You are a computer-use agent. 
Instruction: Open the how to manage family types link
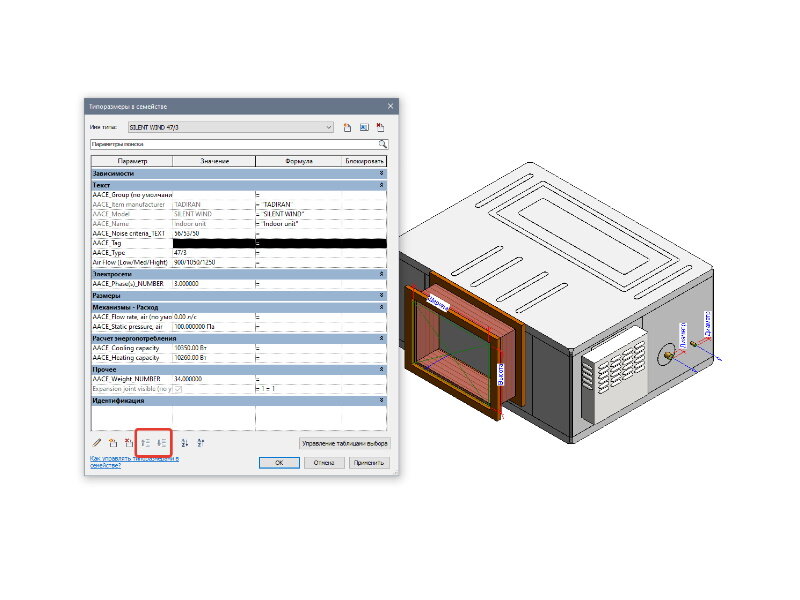tap(134, 462)
